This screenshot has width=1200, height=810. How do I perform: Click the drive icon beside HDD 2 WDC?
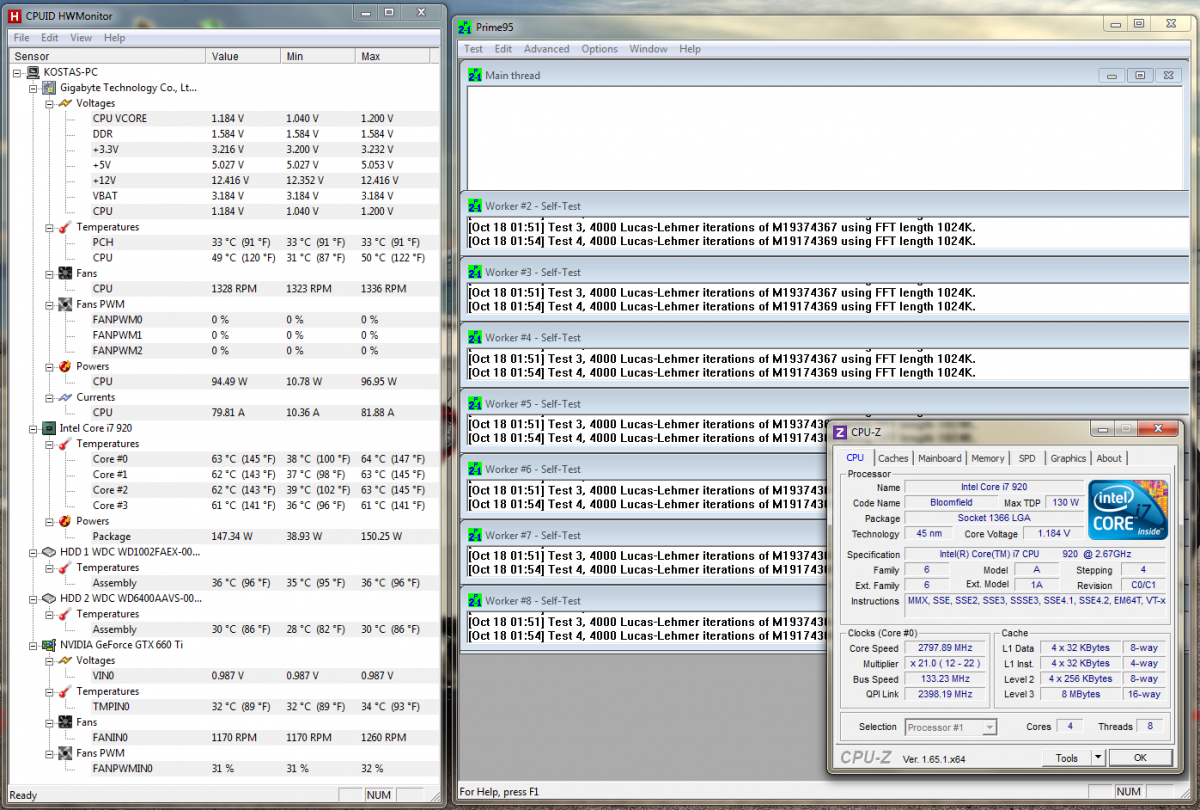[49, 598]
